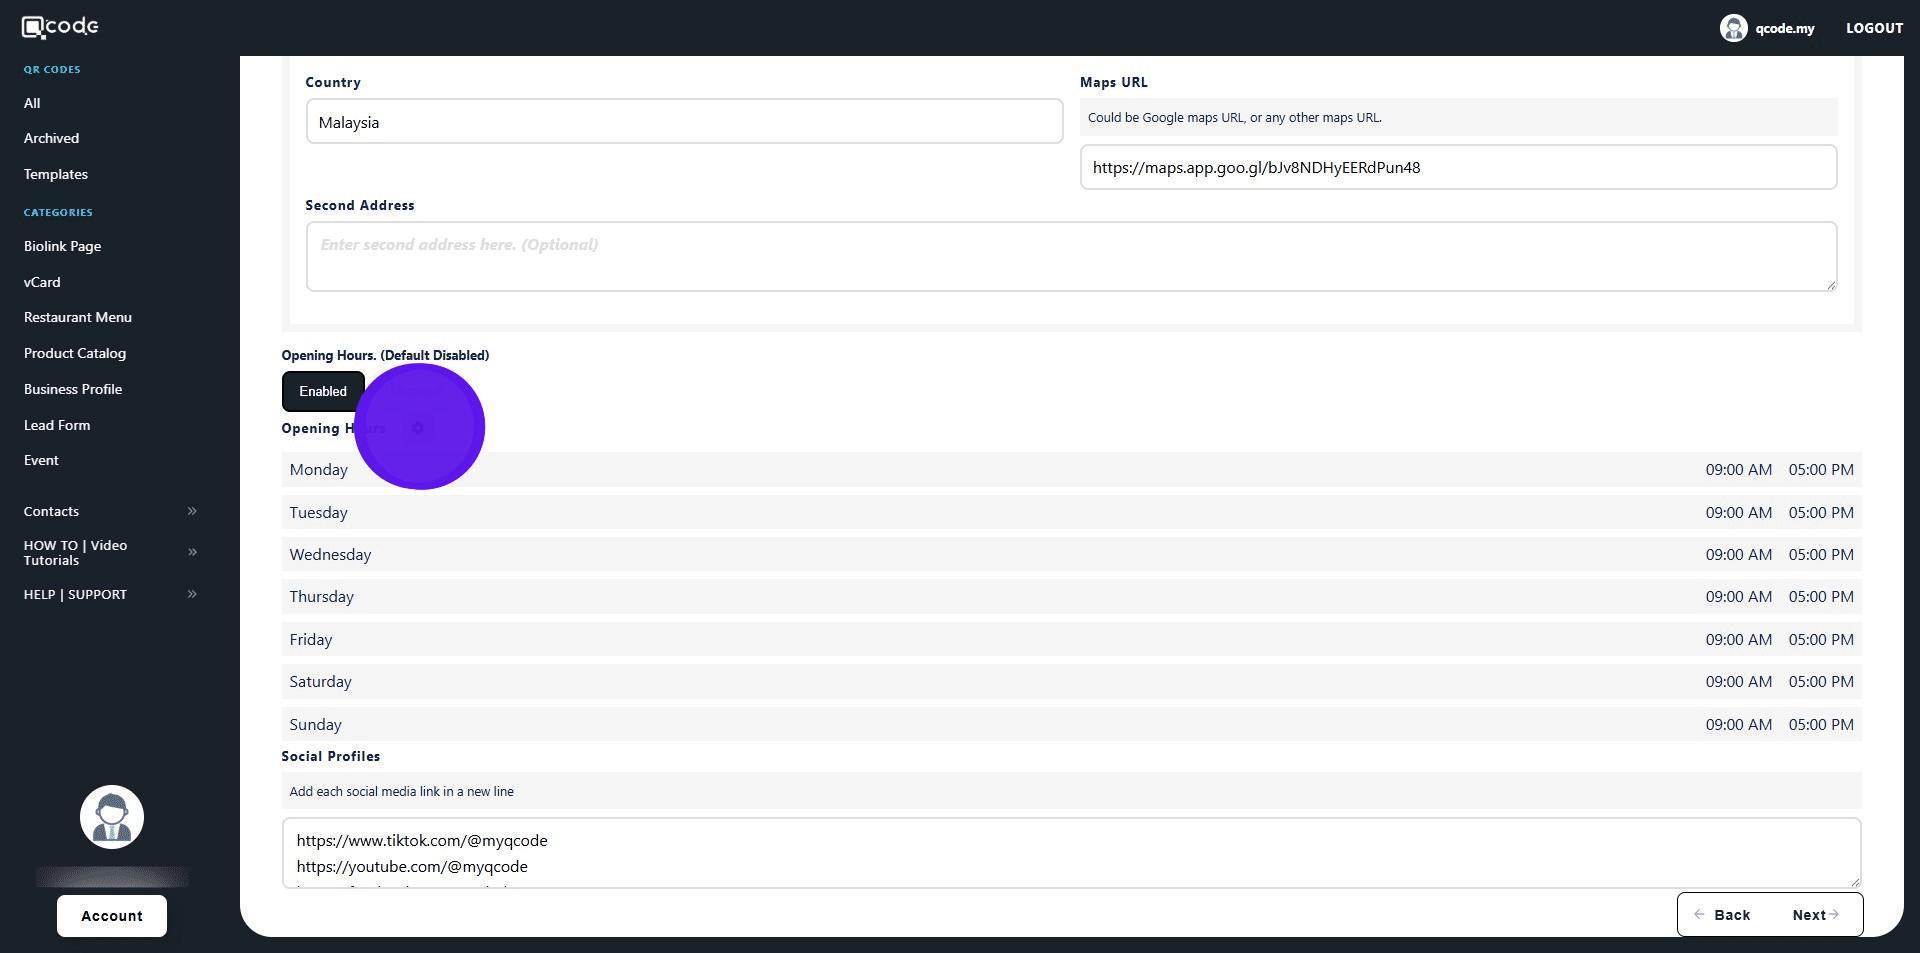Click the 'Social Profiles' heading
This screenshot has height=953, width=1920.
tap(331, 756)
